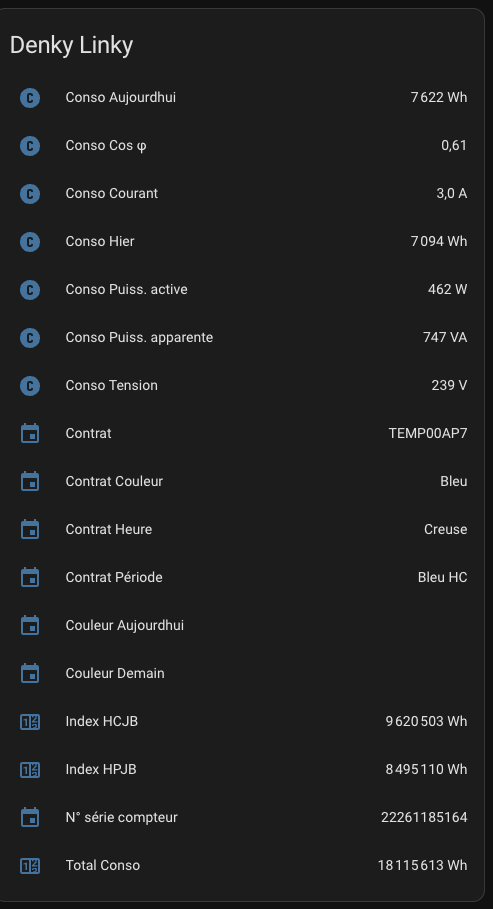The width and height of the screenshot is (493, 909).
Task: Click the Contrat Couleur calendar icon
Action: 30,482
